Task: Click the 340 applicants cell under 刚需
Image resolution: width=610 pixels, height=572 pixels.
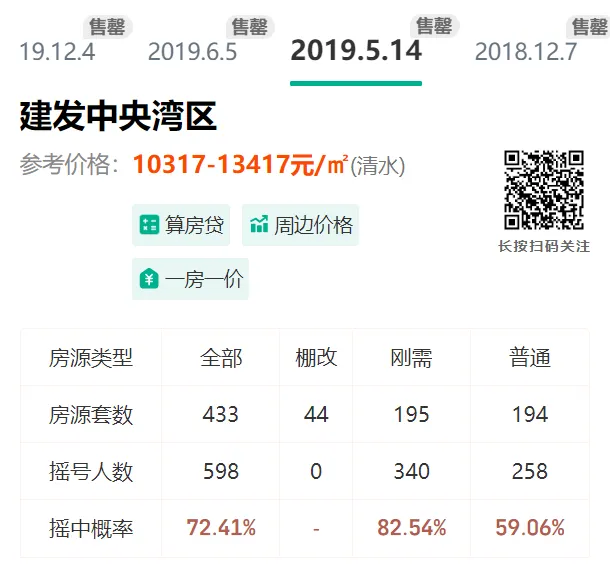Action: [411, 471]
